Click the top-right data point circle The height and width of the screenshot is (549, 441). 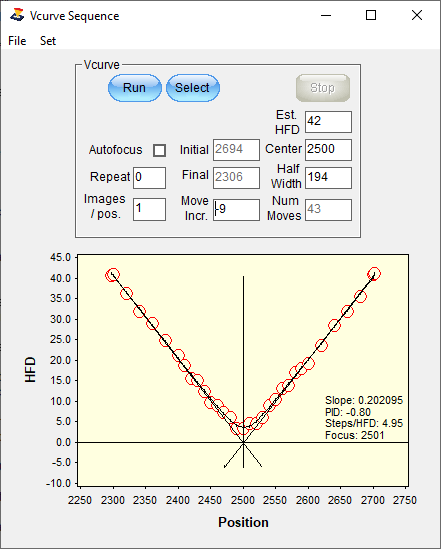374,273
